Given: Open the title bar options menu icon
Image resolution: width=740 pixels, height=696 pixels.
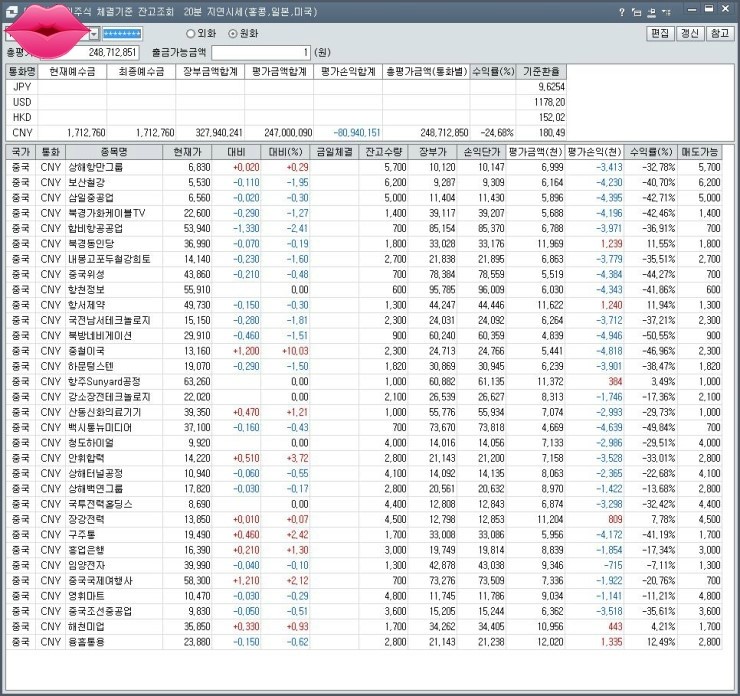Looking at the screenshot, I should click(x=665, y=13).
